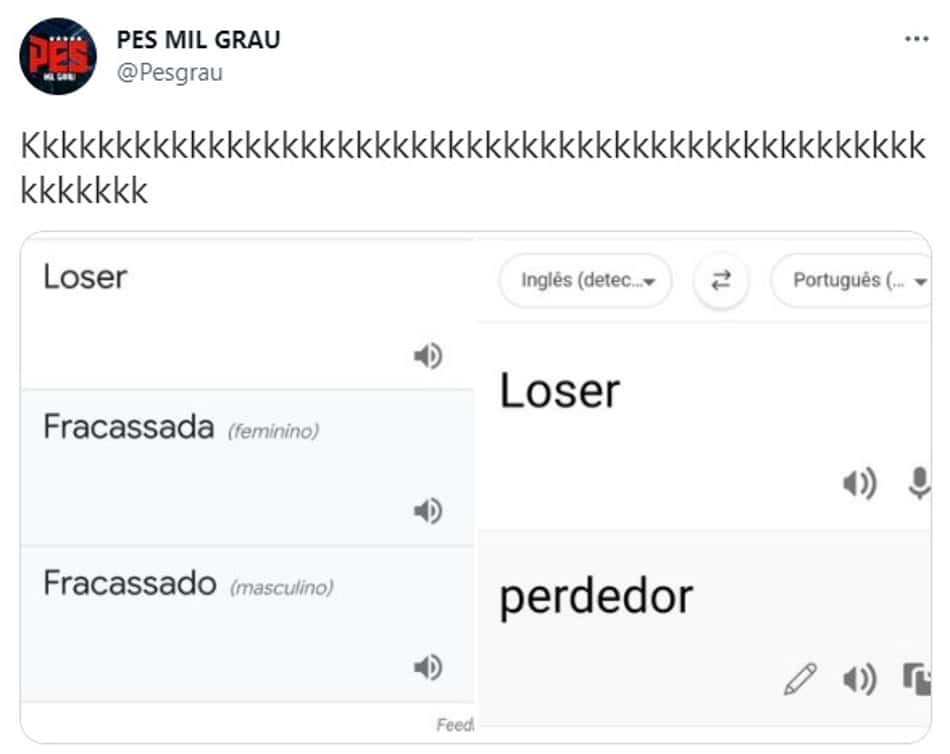The image size is (950, 754).
Task: Open the PES MIL GRAU display name link
Action: (198, 40)
